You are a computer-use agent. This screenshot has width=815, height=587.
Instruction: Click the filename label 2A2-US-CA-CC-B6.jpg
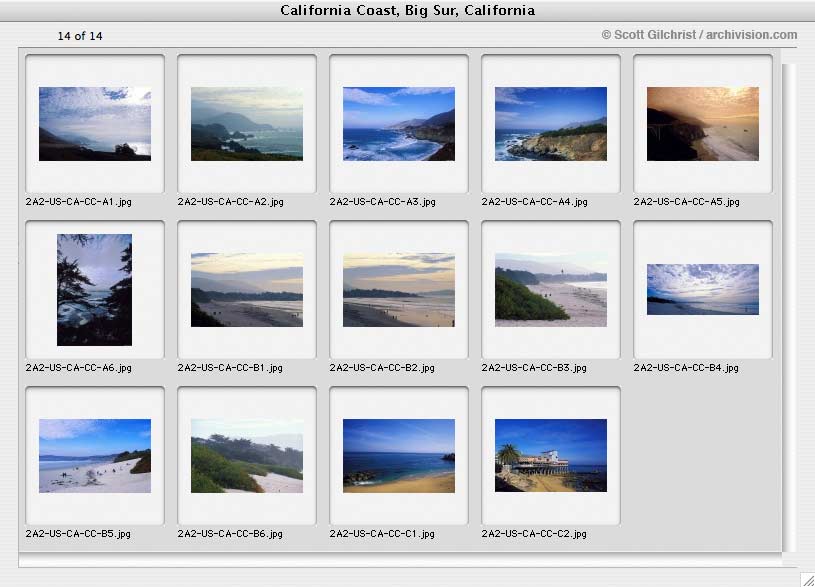[230, 533]
